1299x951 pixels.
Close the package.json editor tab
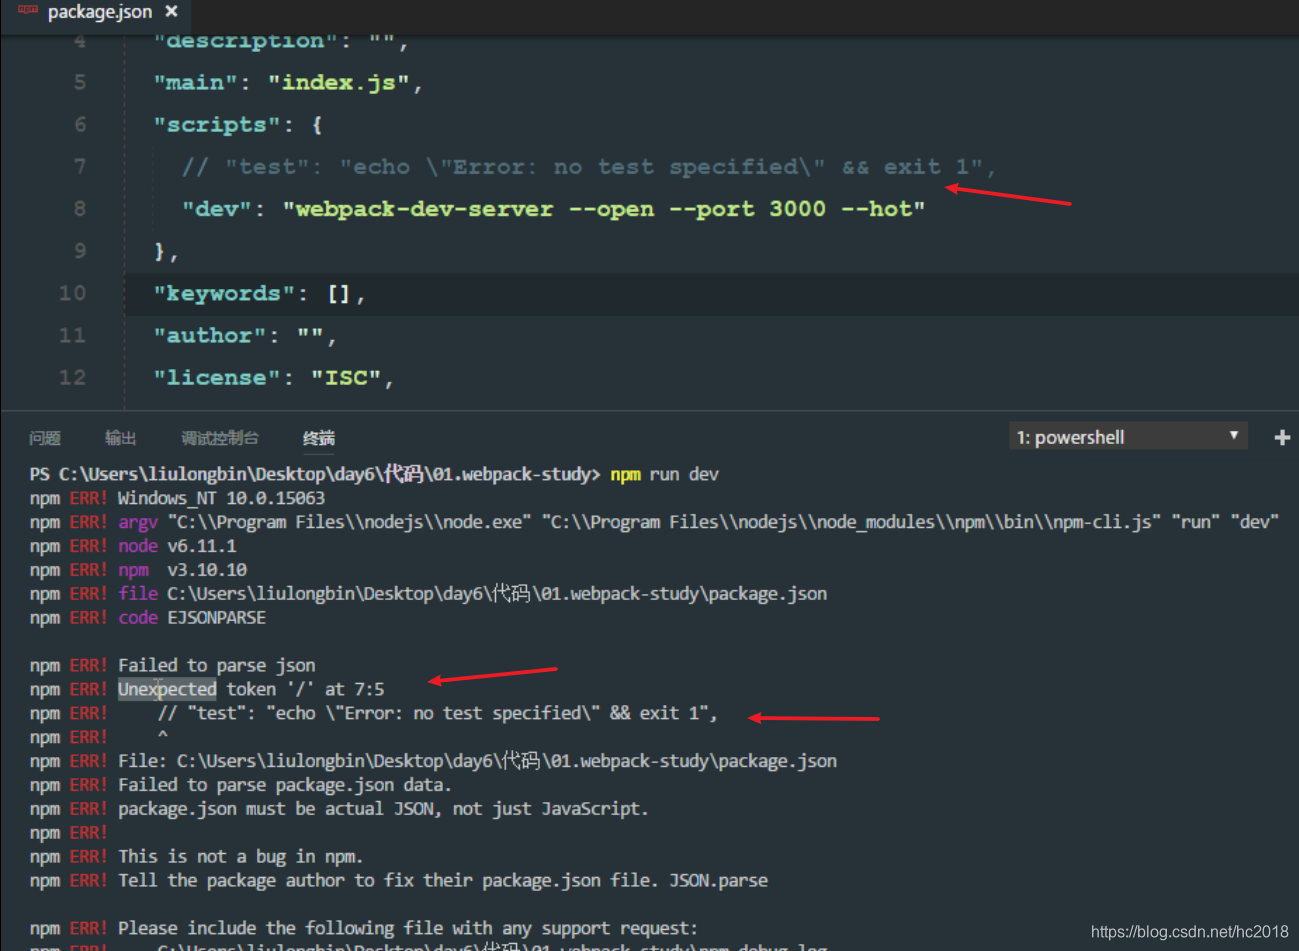(x=172, y=12)
